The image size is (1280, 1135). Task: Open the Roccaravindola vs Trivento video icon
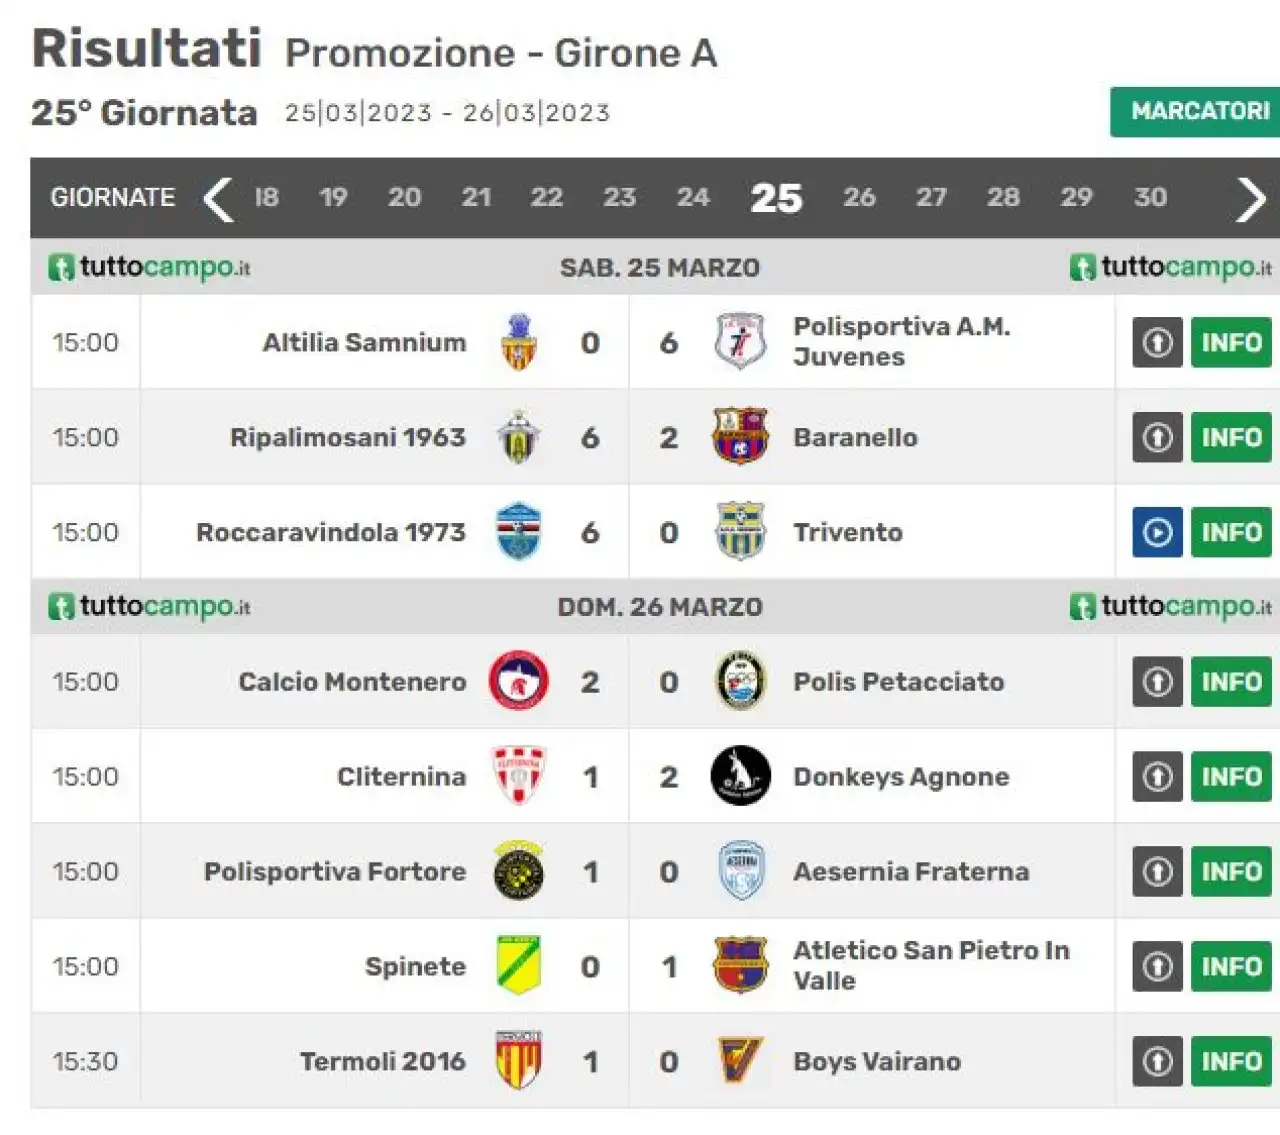click(x=1157, y=532)
